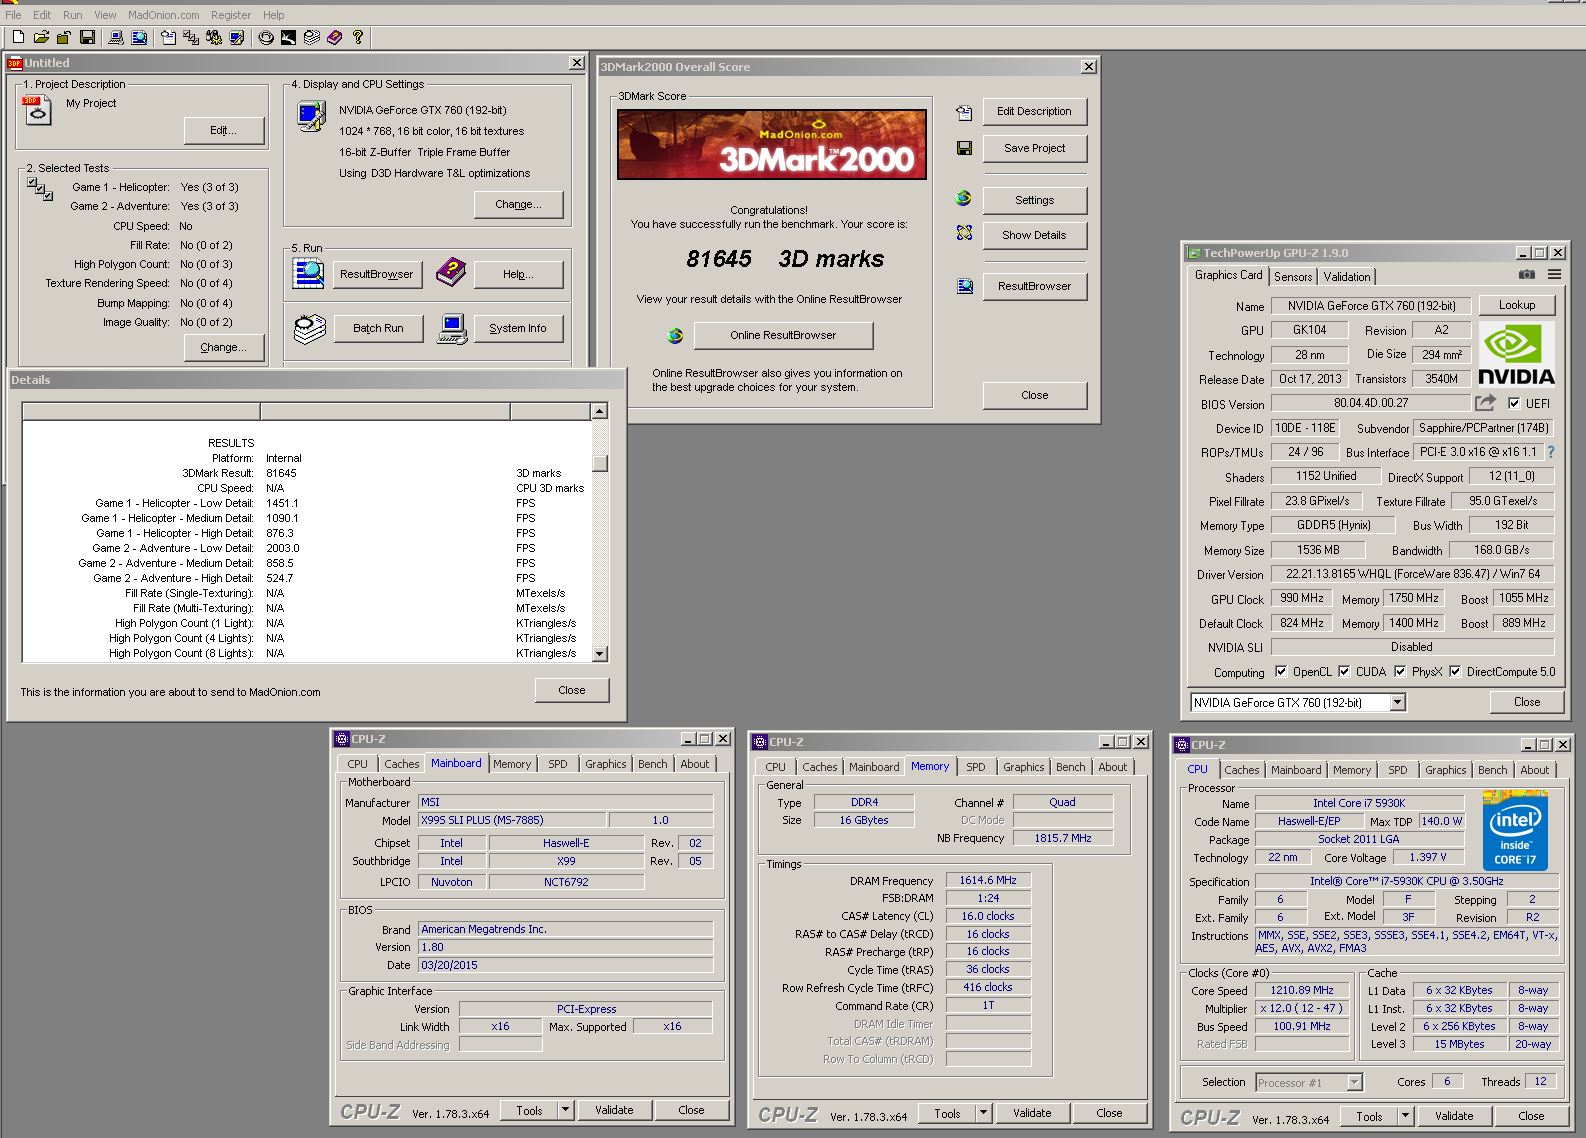Click the BIOS share/export icon in GPU-Z
The width and height of the screenshot is (1586, 1138).
[x=1485, y=402]
